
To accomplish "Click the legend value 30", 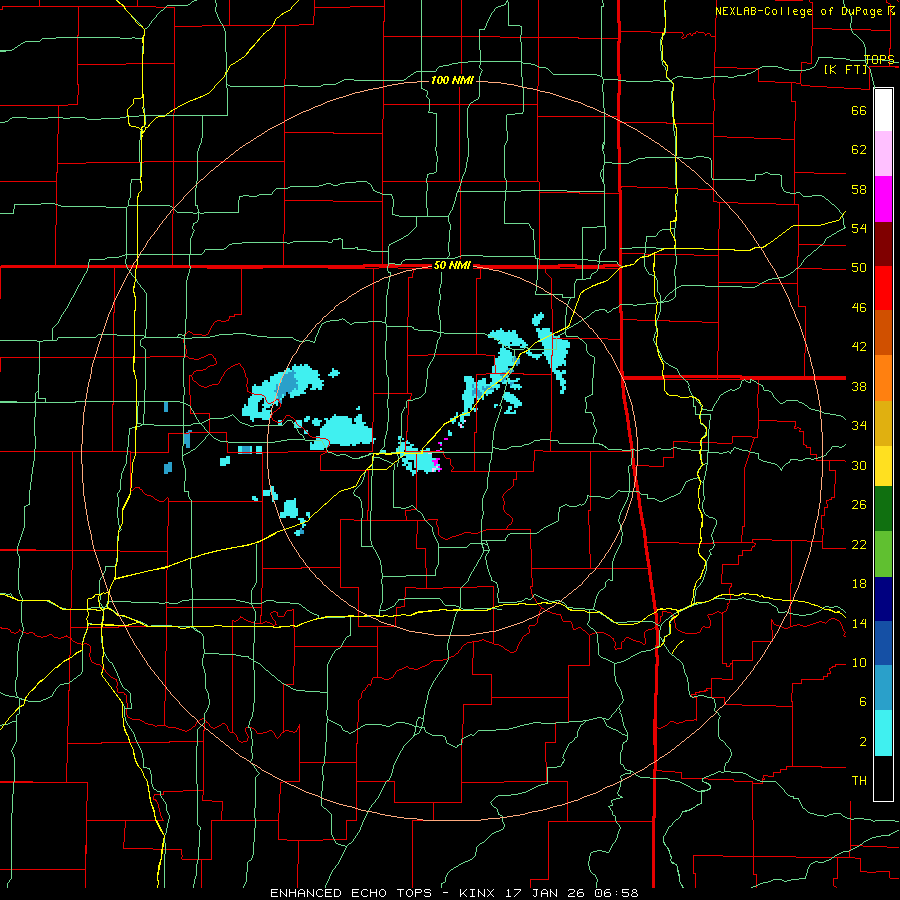I will click(859, 465).
